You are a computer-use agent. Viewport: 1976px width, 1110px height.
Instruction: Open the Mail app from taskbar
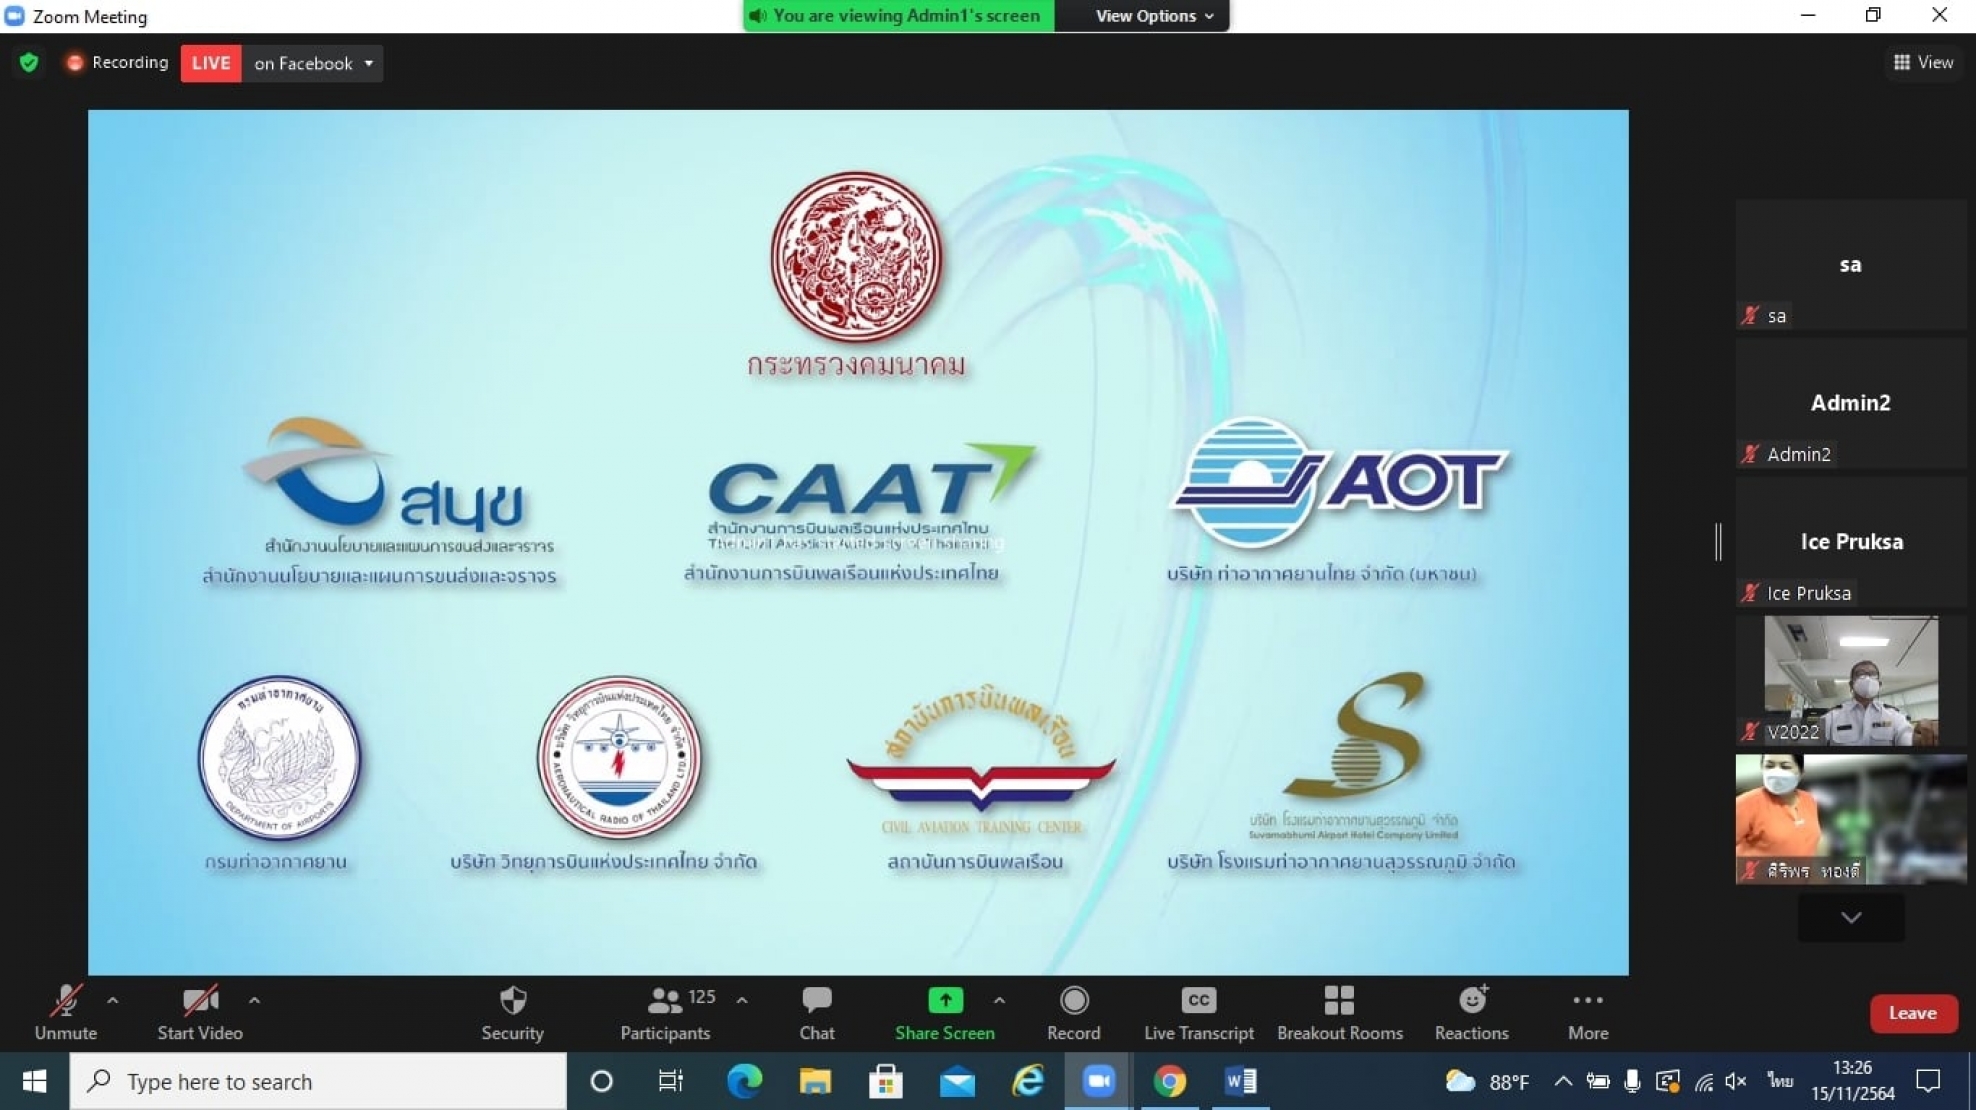coord(957,1081)
